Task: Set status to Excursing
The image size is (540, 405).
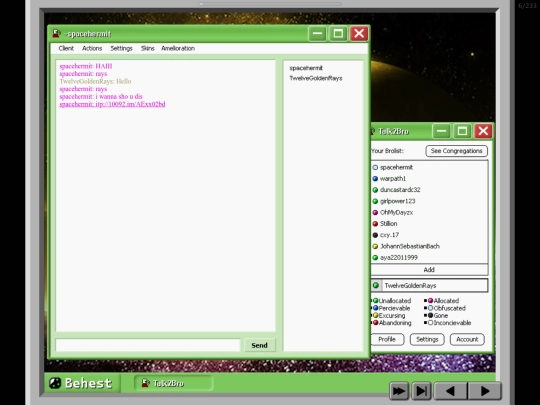Action: point(389,315)
